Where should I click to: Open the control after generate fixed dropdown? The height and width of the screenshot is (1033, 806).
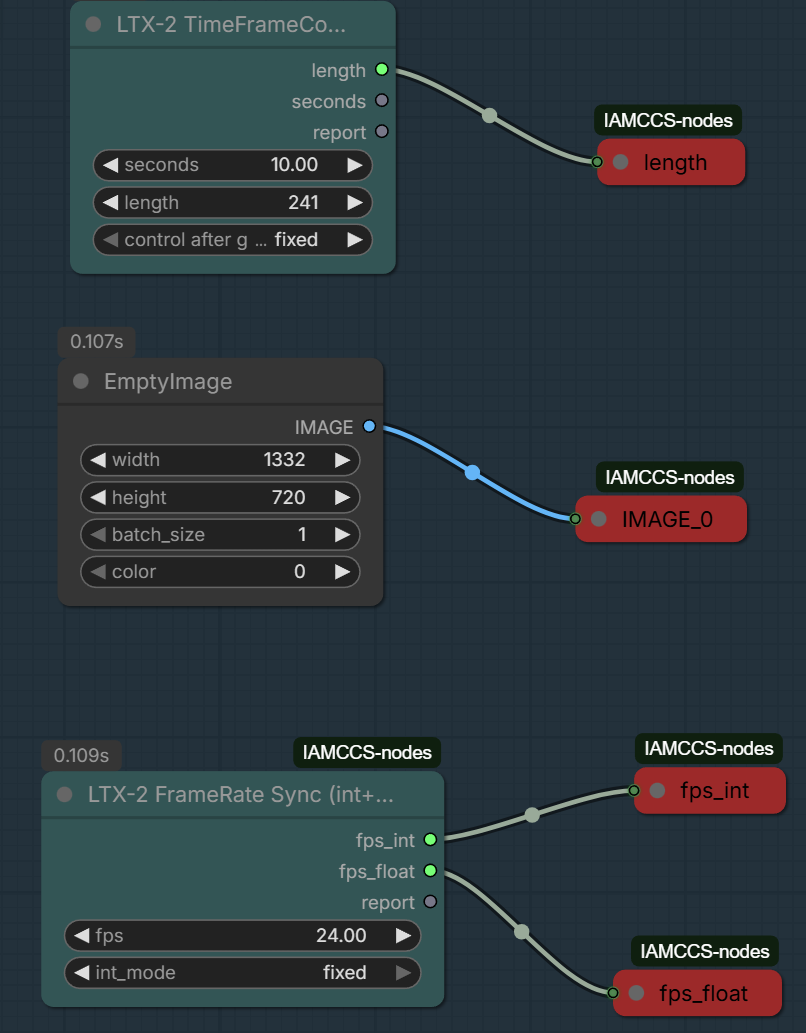232,240
